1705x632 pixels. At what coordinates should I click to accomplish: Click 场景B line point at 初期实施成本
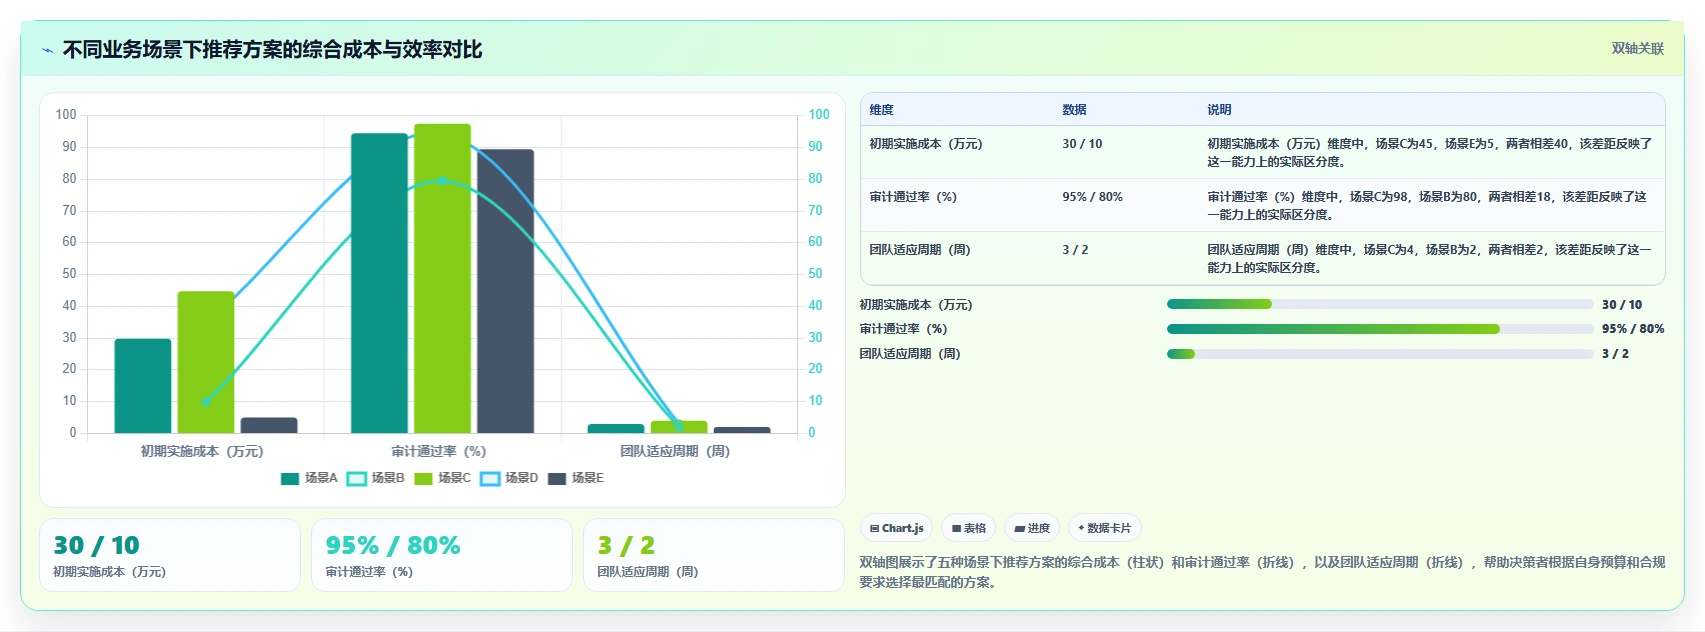point(206,401)
